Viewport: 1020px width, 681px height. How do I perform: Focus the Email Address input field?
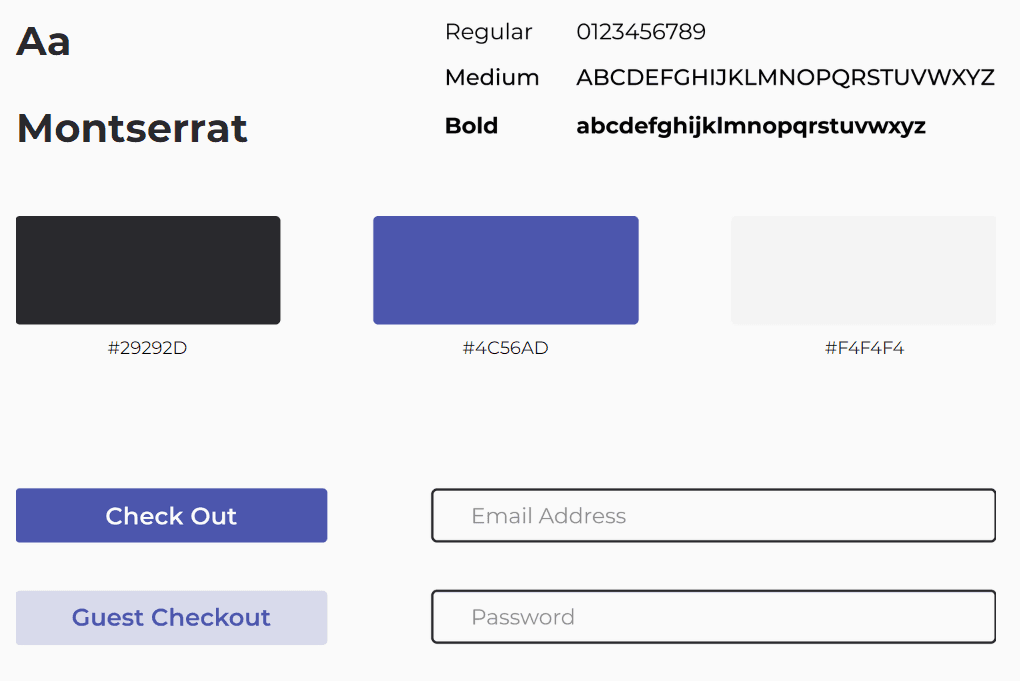tap(714, 515)
